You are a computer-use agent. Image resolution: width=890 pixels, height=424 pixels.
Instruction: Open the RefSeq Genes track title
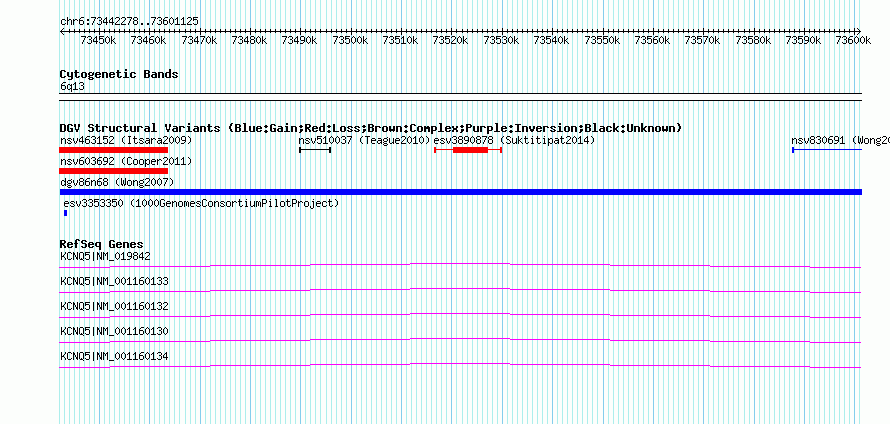[102, 245]
